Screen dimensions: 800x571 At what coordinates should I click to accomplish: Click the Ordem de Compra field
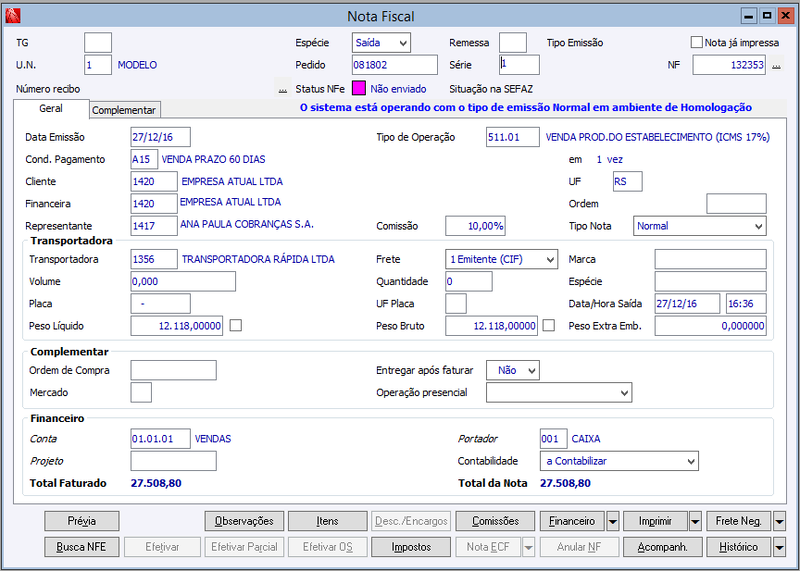[173, 370]
